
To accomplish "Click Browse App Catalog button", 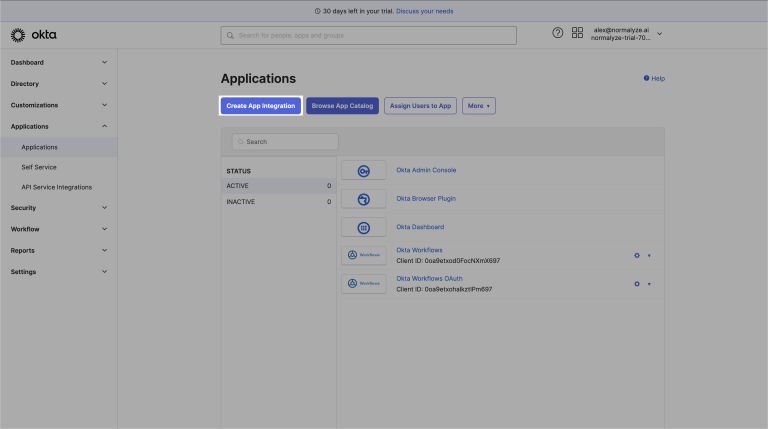I will click(342, 105).
